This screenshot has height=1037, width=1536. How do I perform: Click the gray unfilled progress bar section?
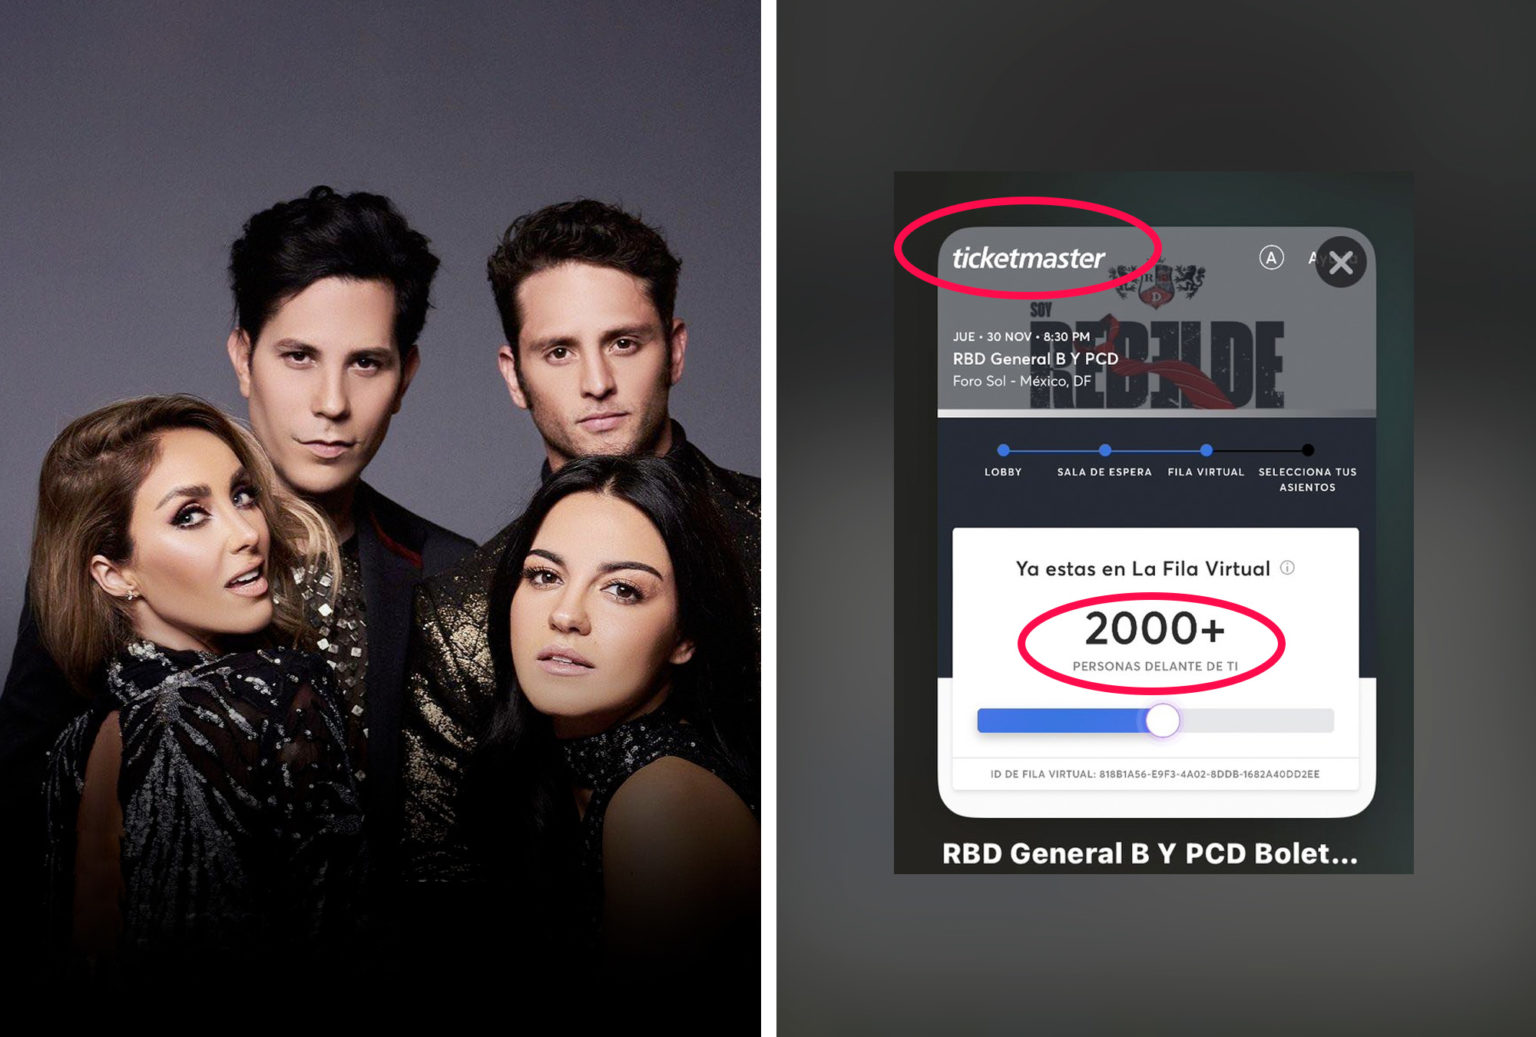[x=1257, y=720]
